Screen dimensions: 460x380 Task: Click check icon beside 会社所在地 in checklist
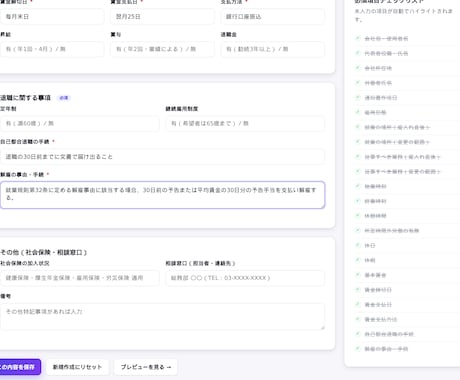358,68
